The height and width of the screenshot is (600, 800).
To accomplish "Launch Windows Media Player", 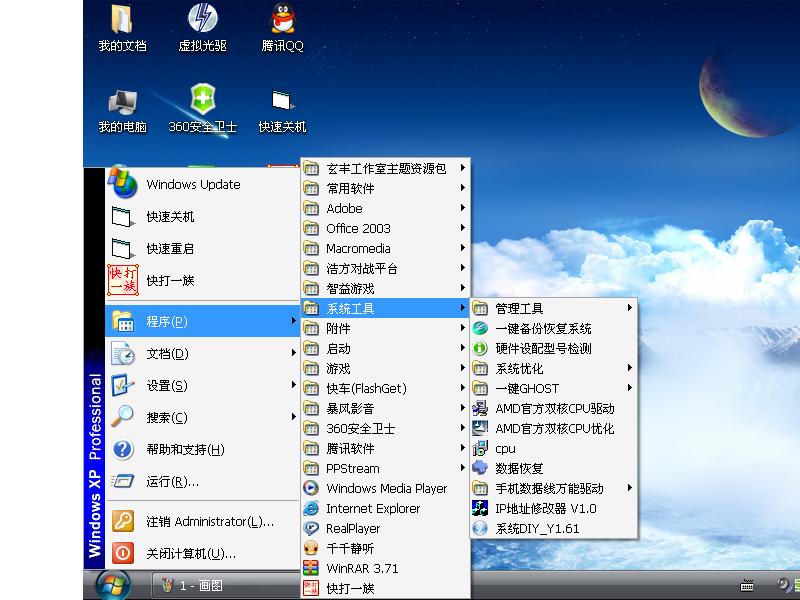I will 386,488.
